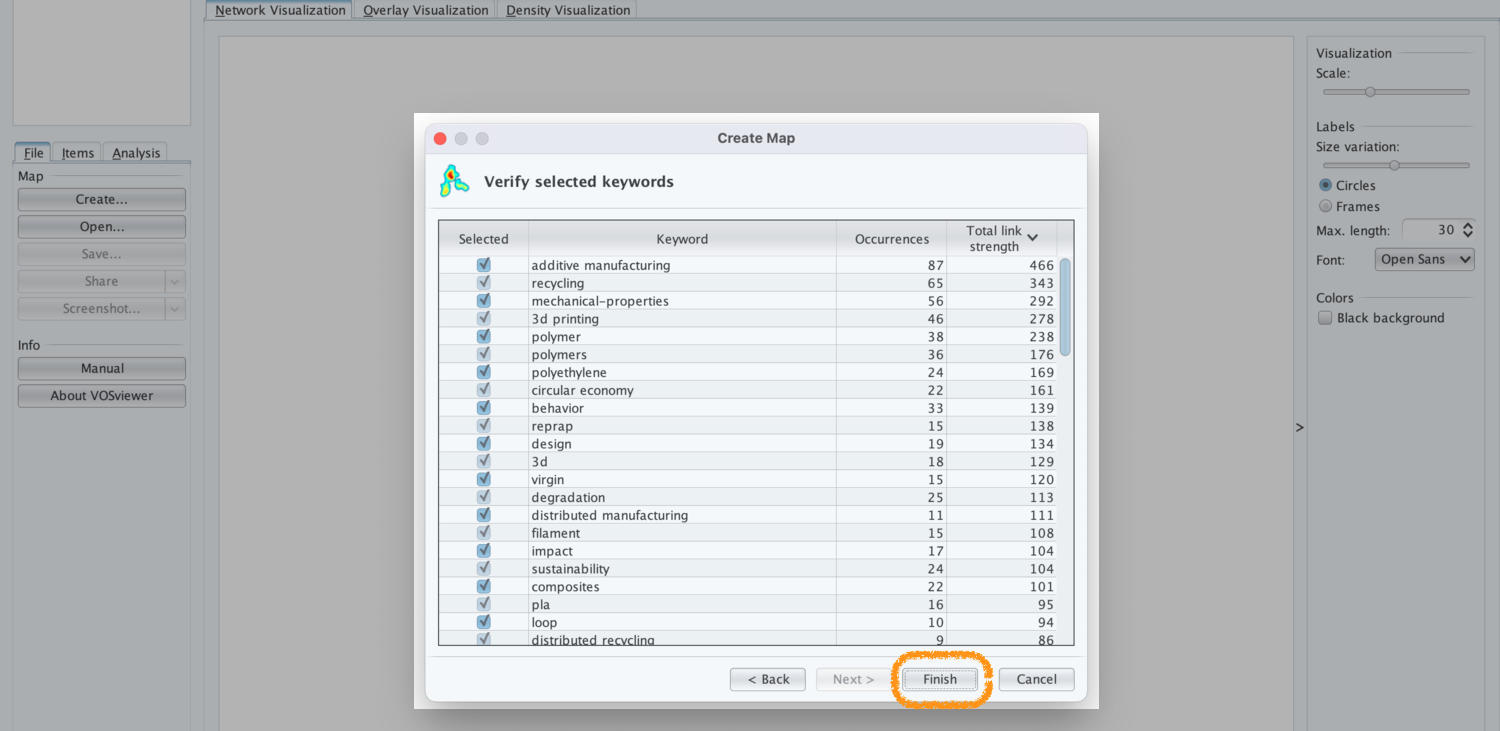
Task: Open the Share dropdown arrow
Action: tap(175, 282)
